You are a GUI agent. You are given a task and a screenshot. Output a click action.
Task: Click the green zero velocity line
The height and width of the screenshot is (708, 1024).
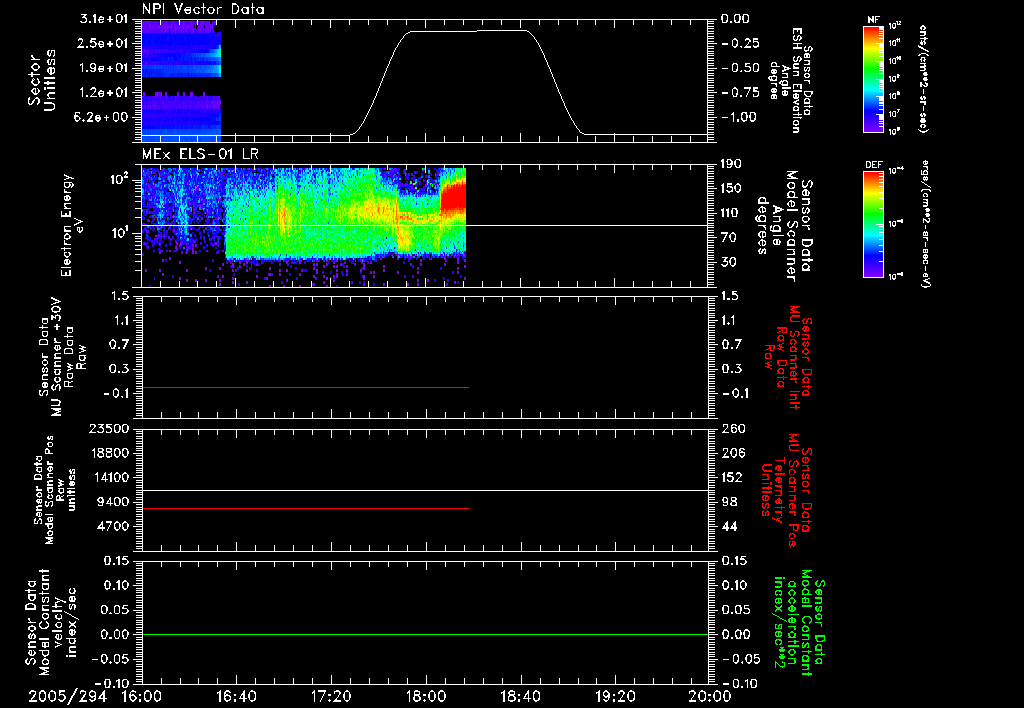(x=425, y=634)
